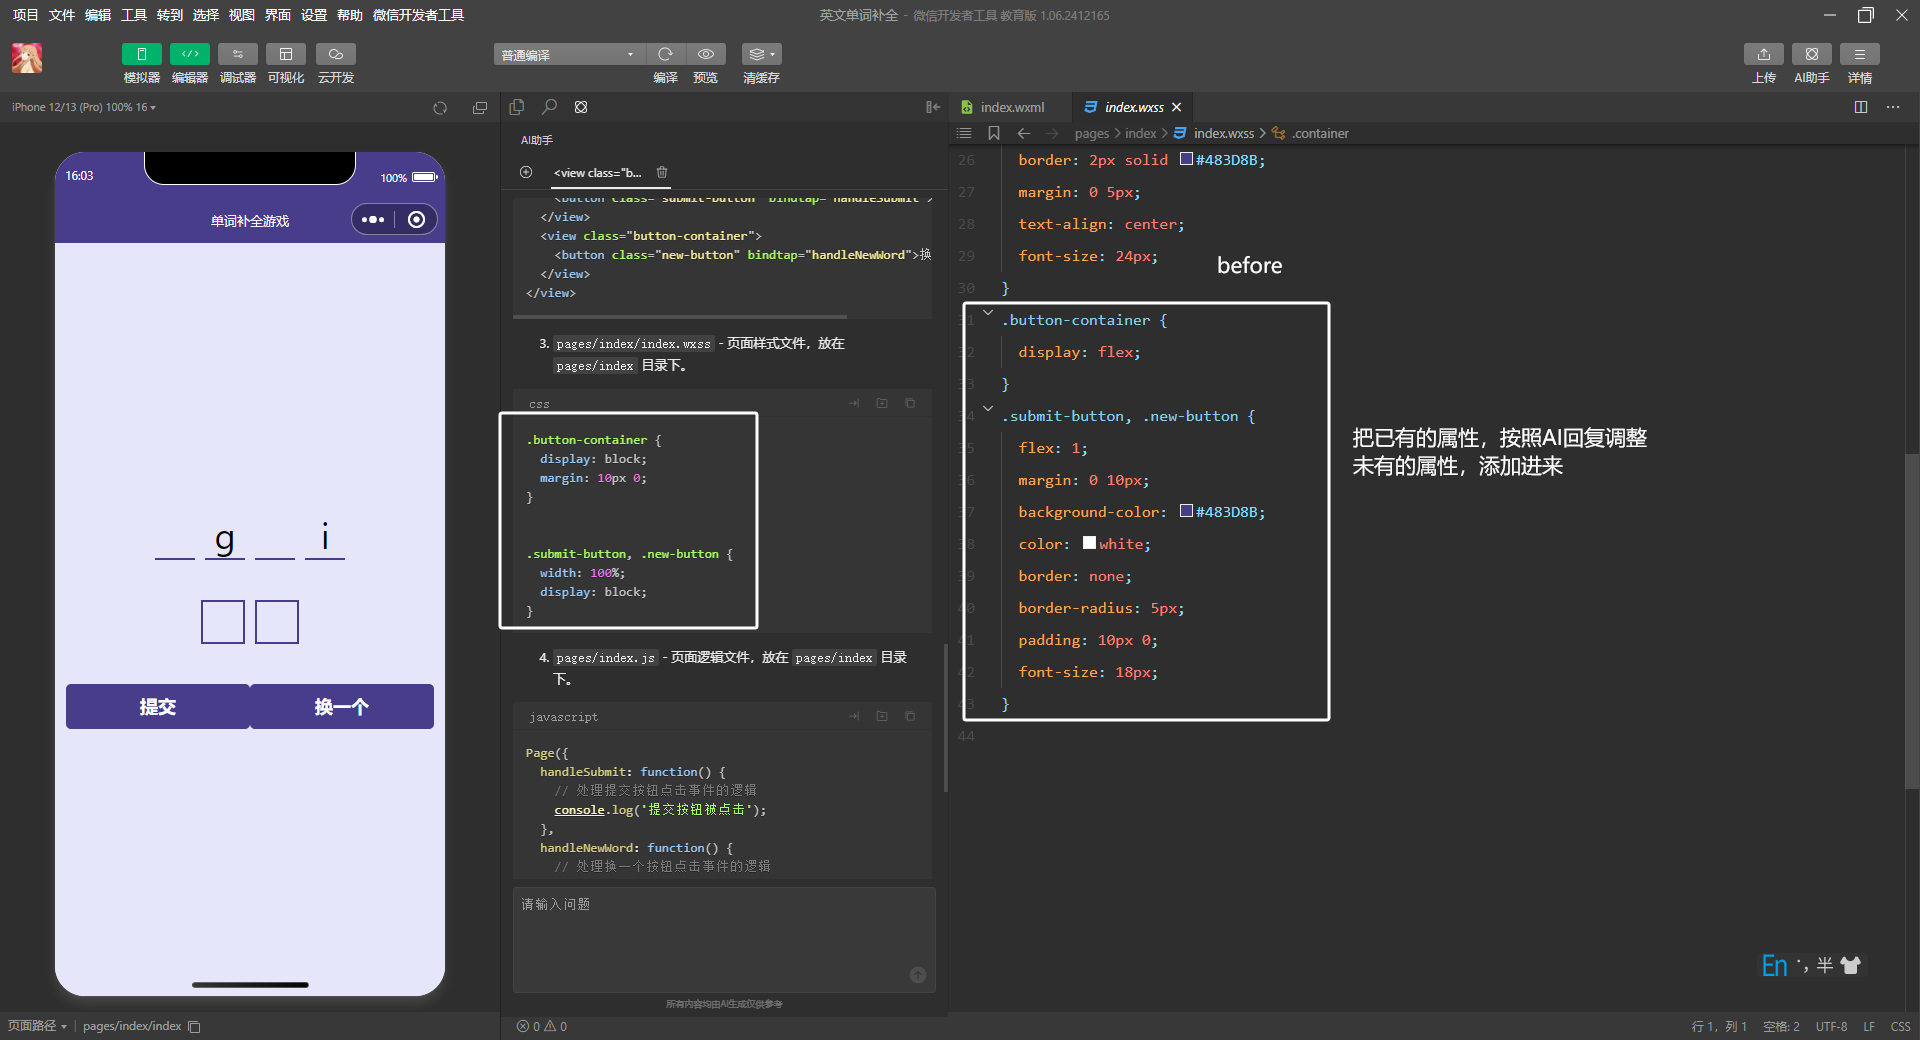Click the .container breadcrumb
1920x1040 pixels.
click(x=1320, y=133)
